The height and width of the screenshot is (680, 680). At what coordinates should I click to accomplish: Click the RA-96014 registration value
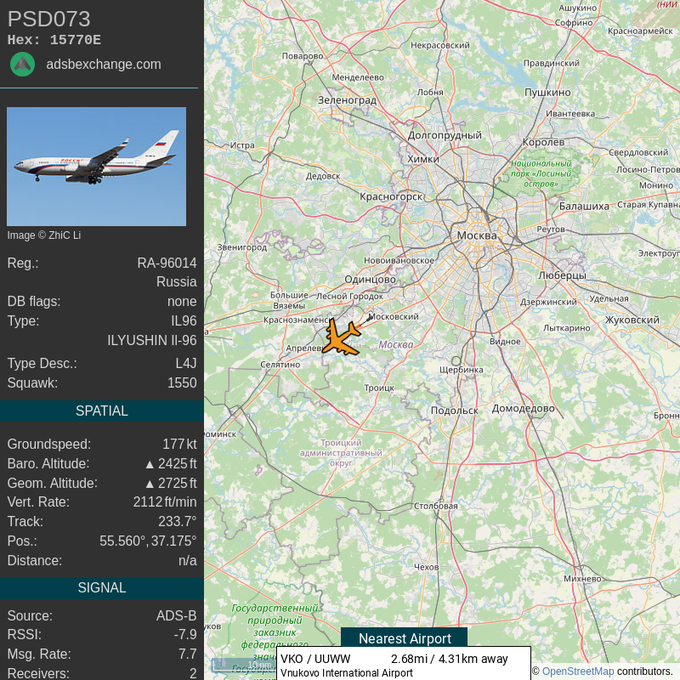[x=167, y=263]
